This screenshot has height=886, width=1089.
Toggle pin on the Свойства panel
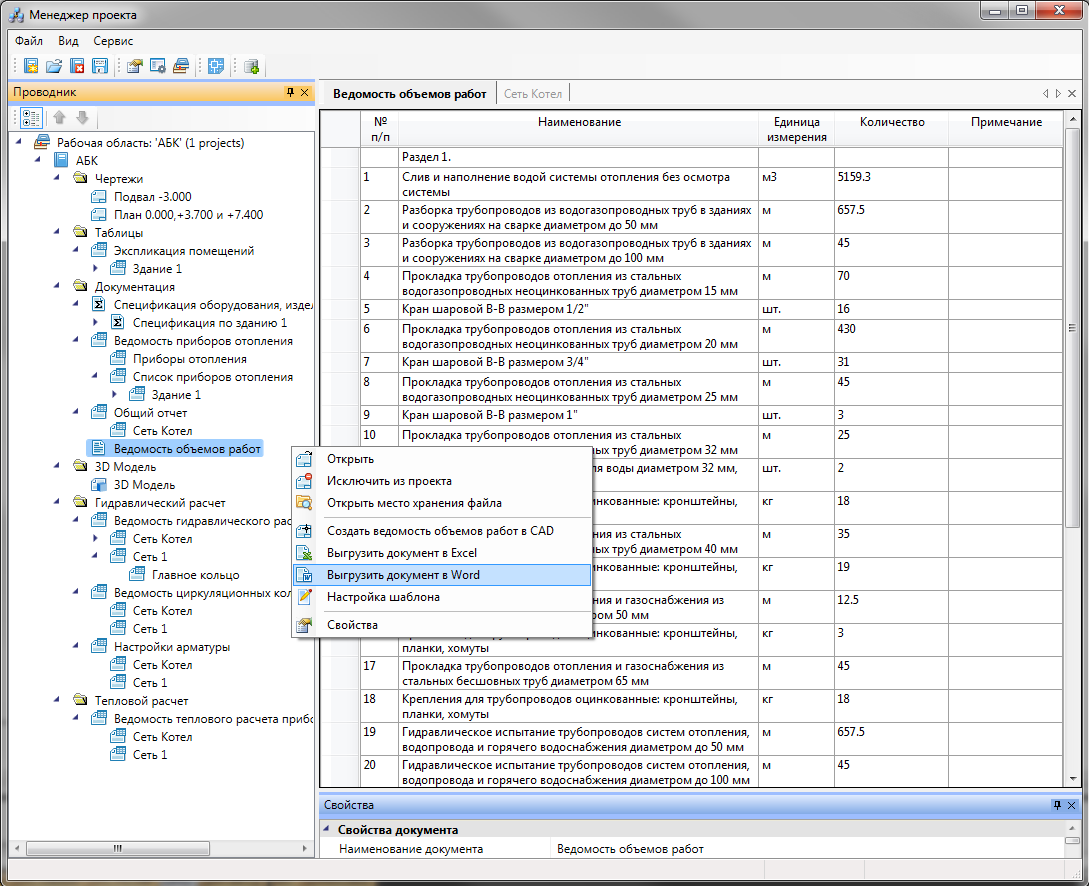tap(1057, 805)
